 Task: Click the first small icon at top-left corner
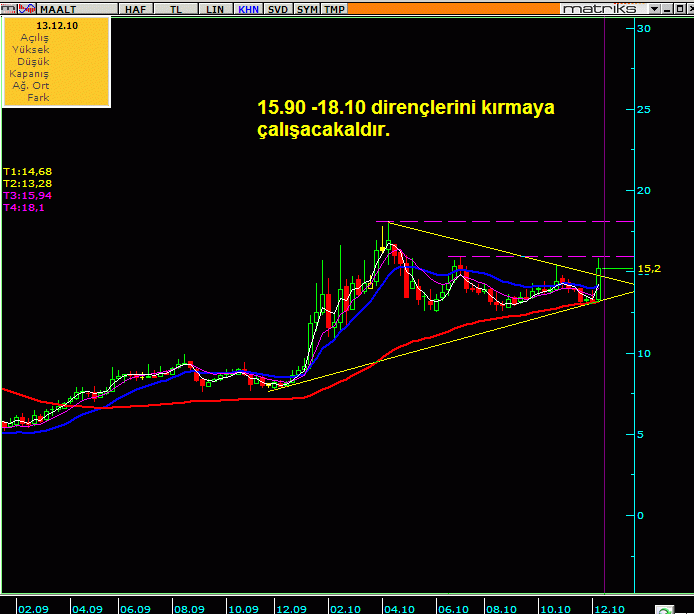6,8
